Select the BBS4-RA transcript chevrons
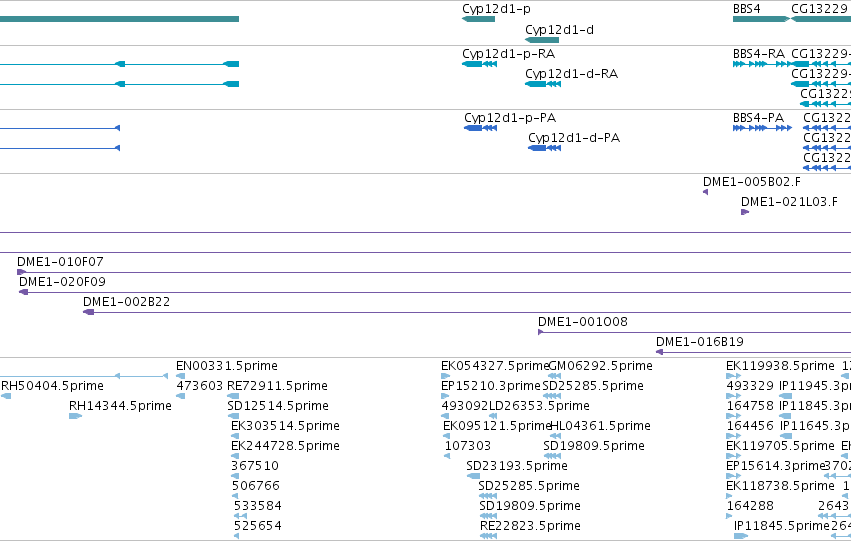 point(762,64)
